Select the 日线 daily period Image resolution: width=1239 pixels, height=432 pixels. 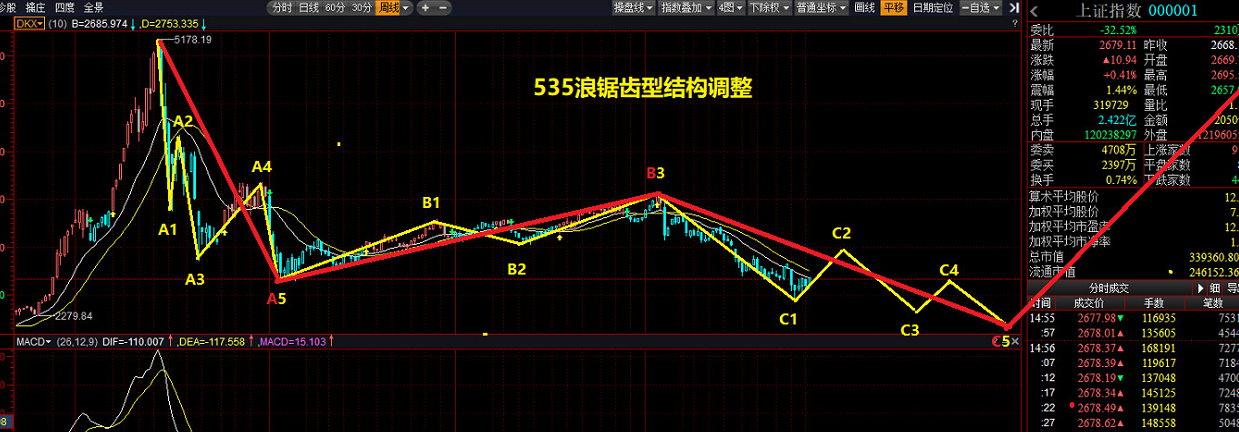click(x=309, y=8)
